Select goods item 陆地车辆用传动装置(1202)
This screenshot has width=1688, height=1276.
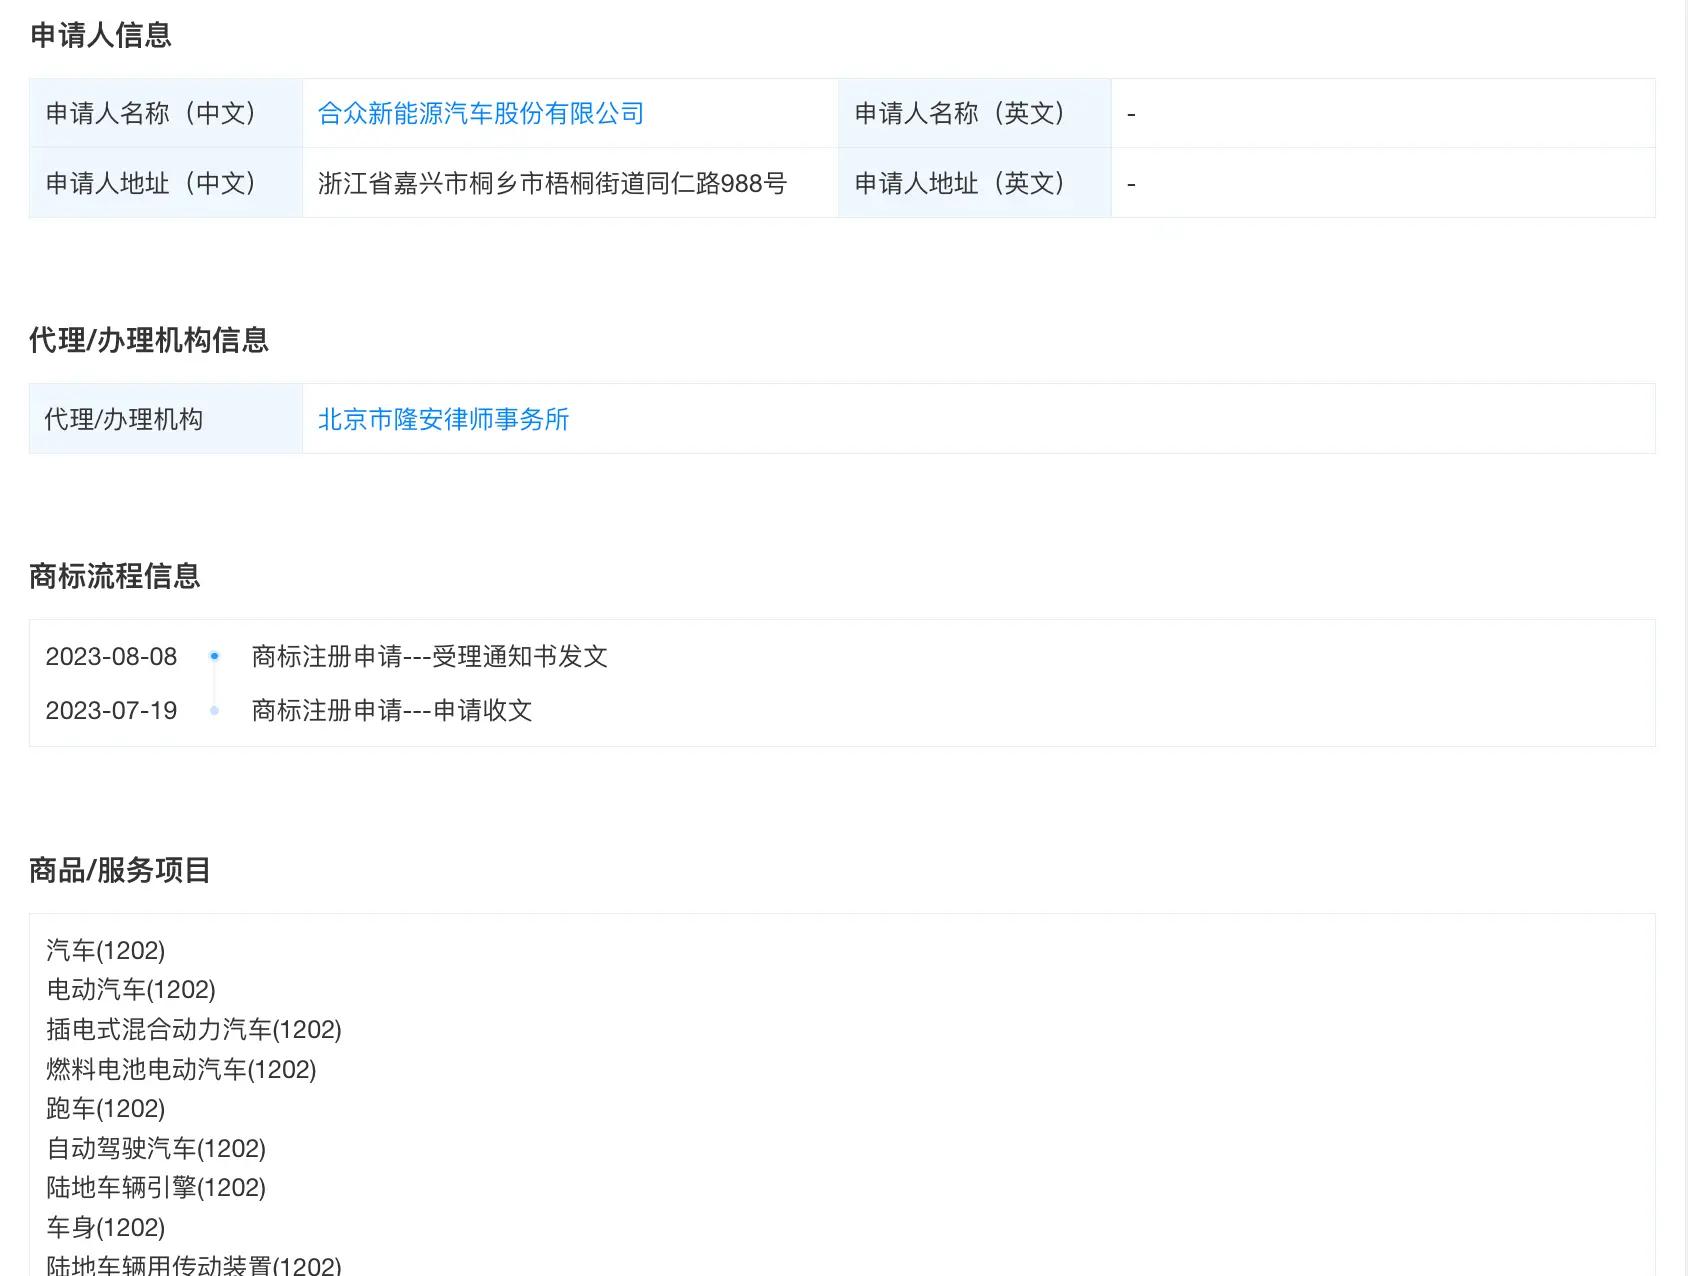pos(194,1265)
